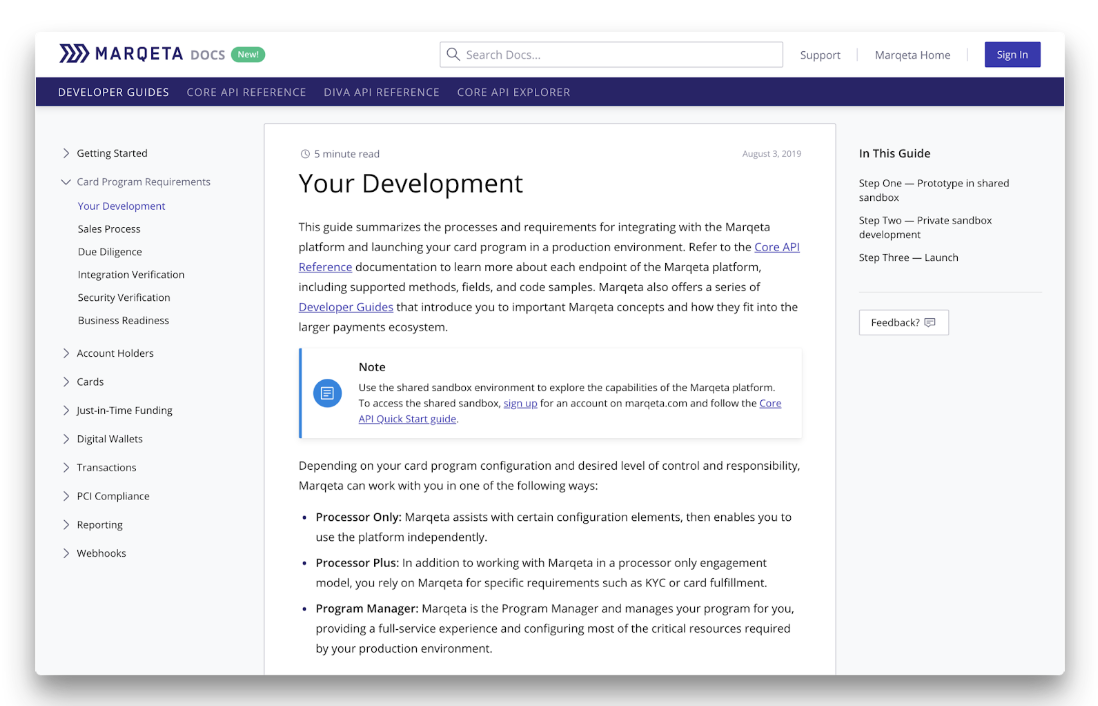The height and width of the screenshot is (706, 1098).
Task: Jump to Step One — Prototype in shared sandbox
Action: 934,191
